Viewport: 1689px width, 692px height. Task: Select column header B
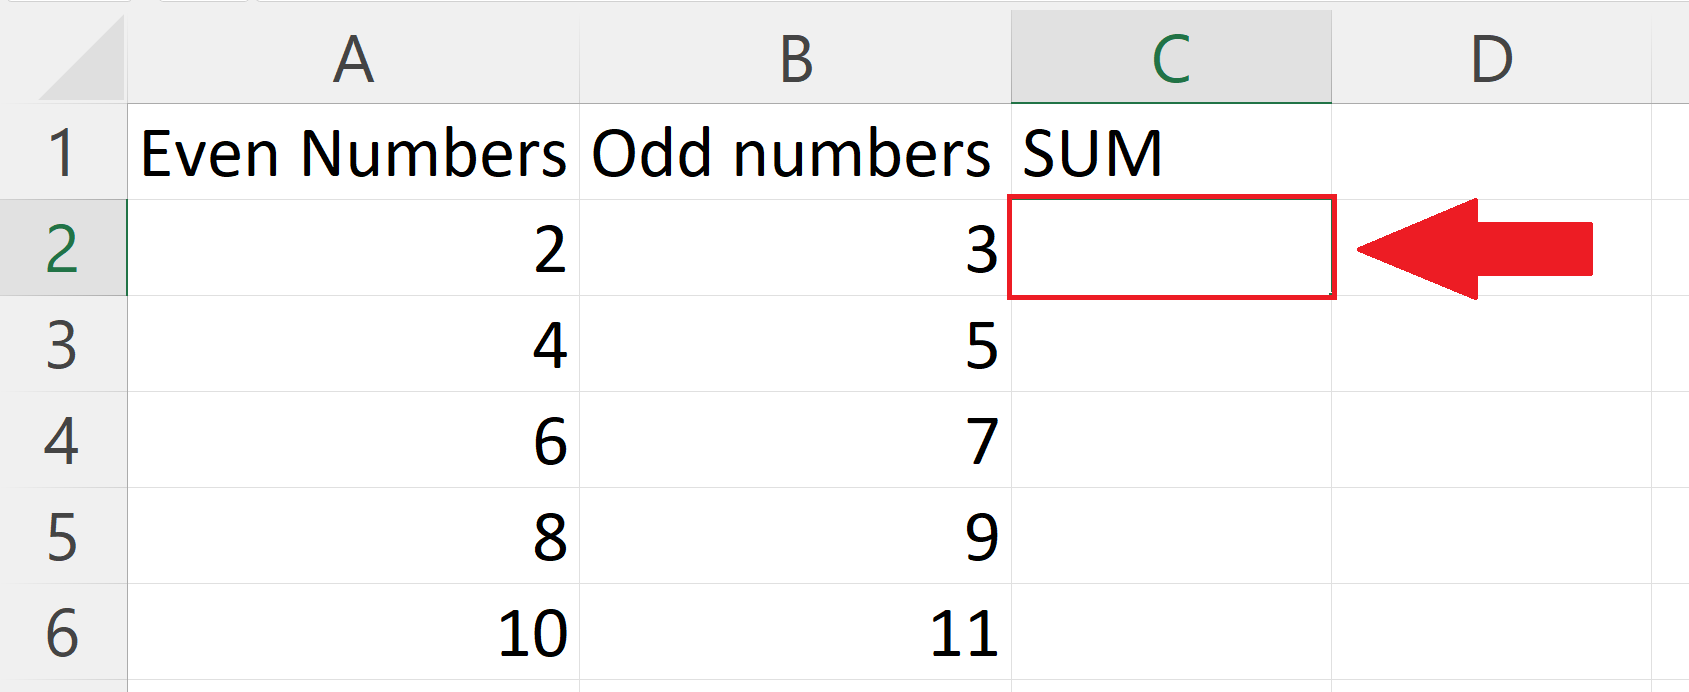793,58
